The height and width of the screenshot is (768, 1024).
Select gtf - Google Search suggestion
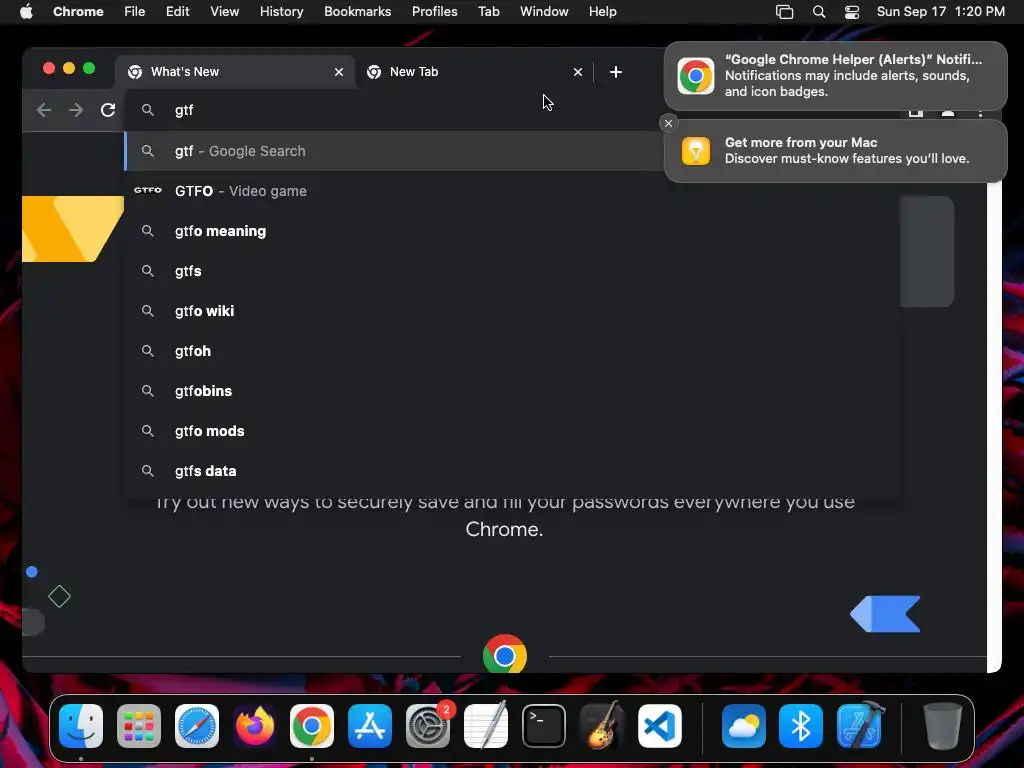[x=394, y=151]
